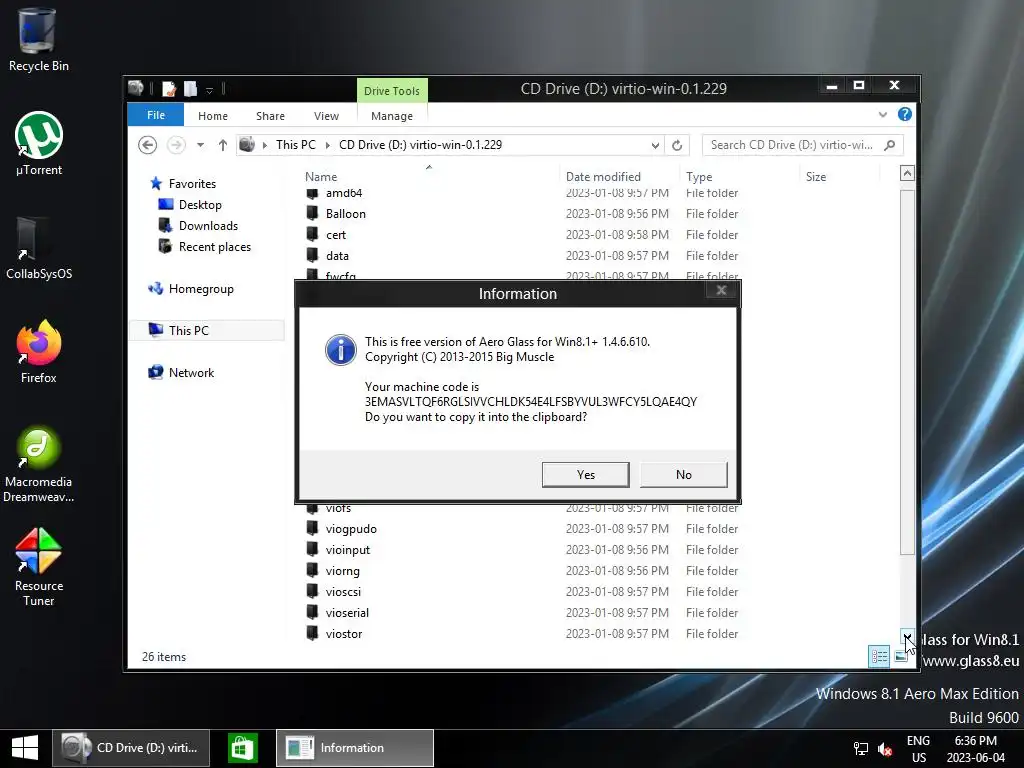The width and height of the screenshot is (1024, 768).
Task: Click the network tray icon
Action: click(x=861, y=749)
